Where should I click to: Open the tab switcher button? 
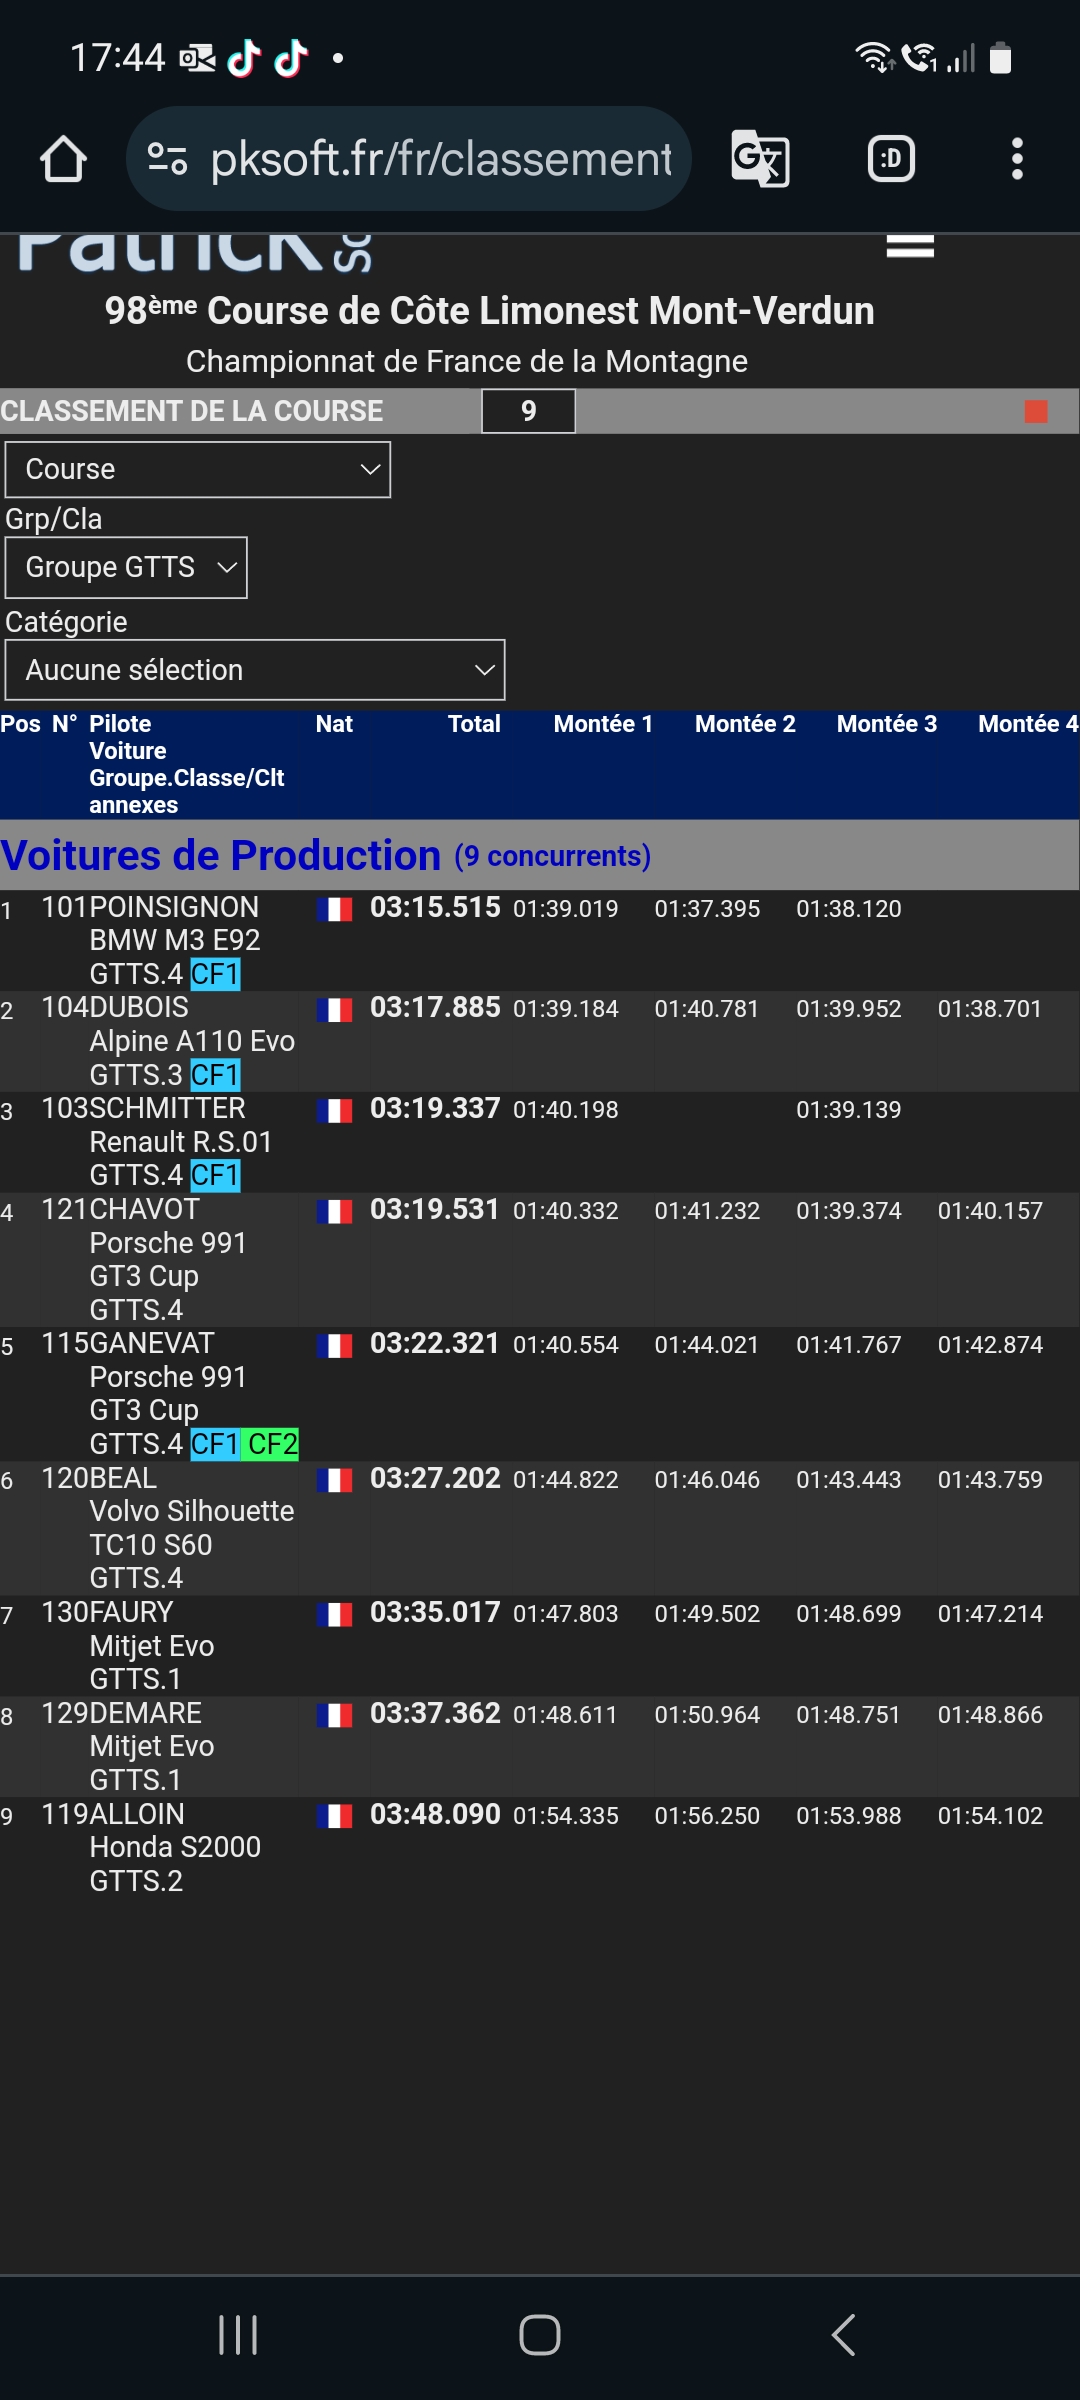click(x=891, y=159)
